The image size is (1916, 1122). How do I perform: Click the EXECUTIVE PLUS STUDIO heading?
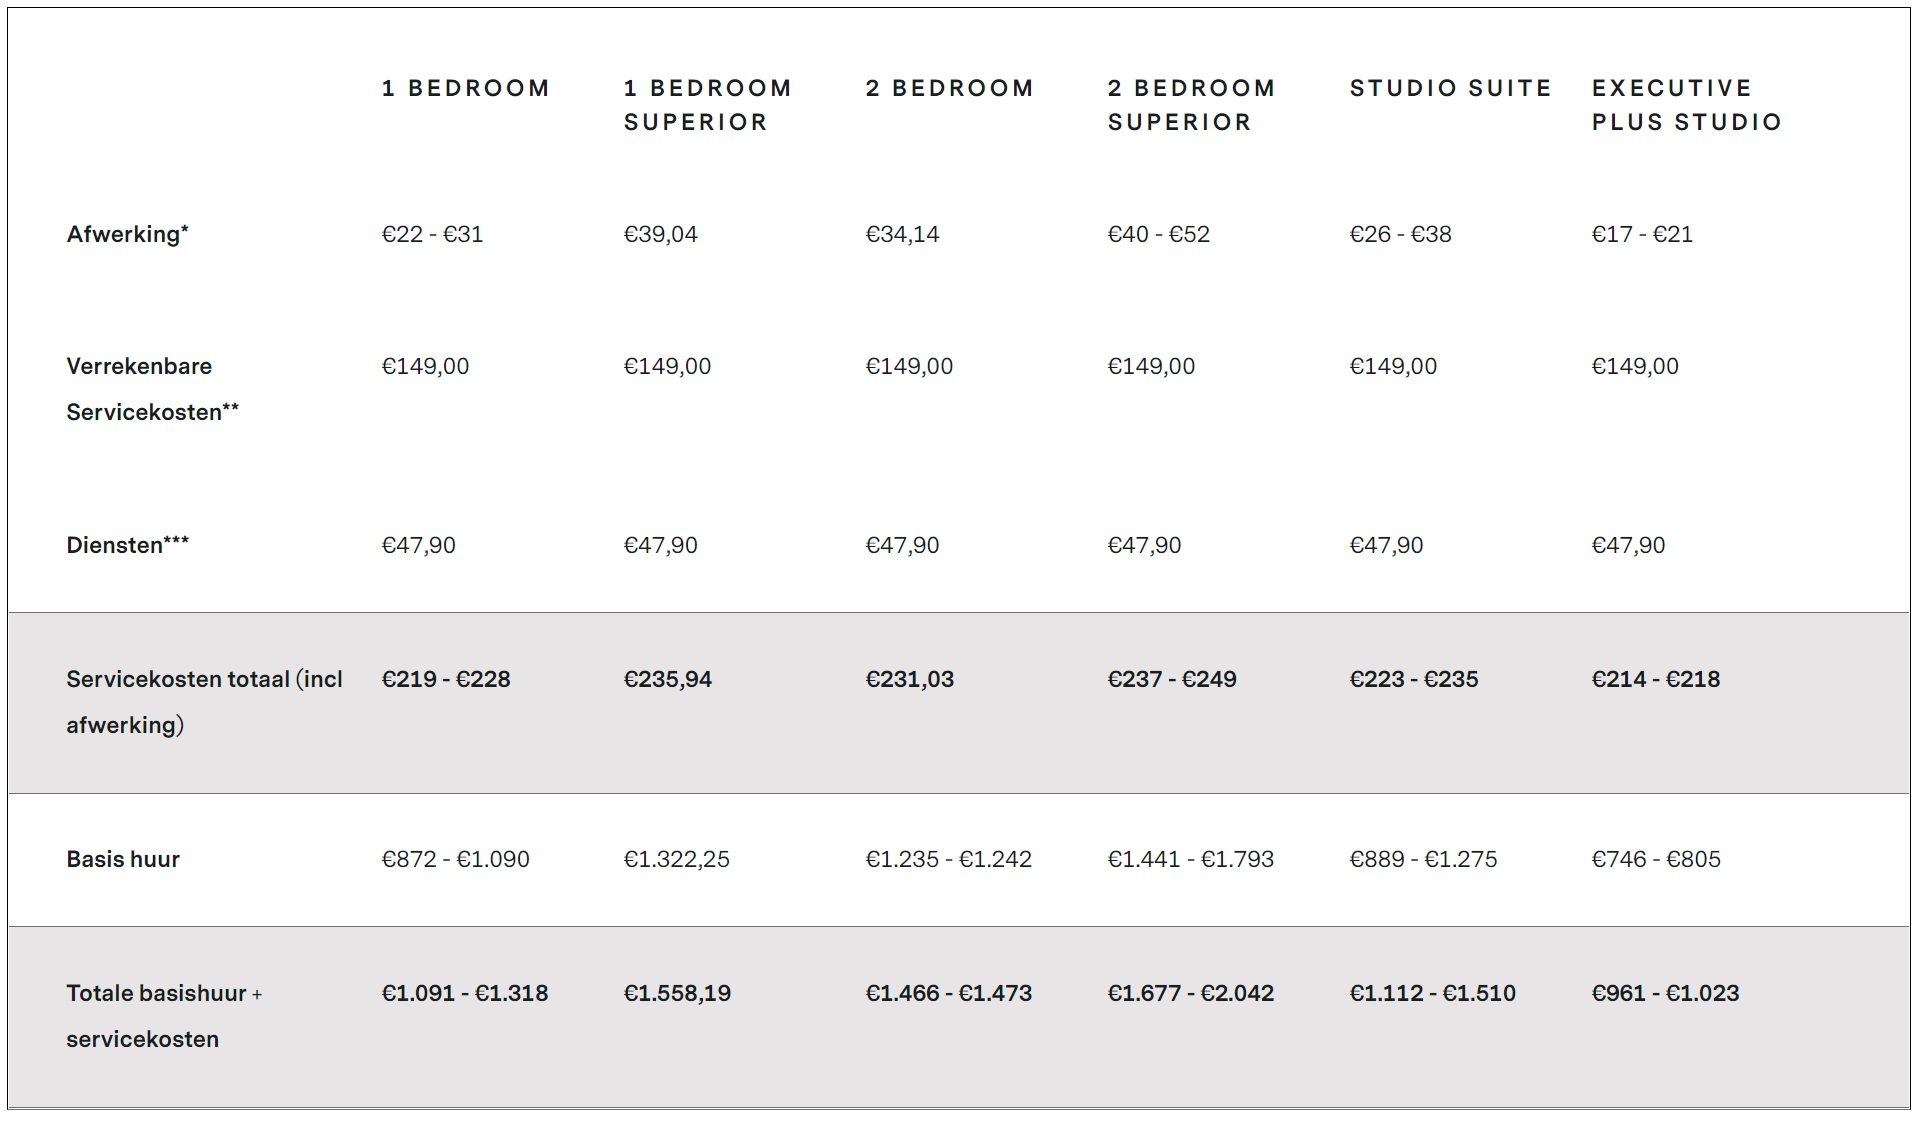click(x=1686, y=105)
